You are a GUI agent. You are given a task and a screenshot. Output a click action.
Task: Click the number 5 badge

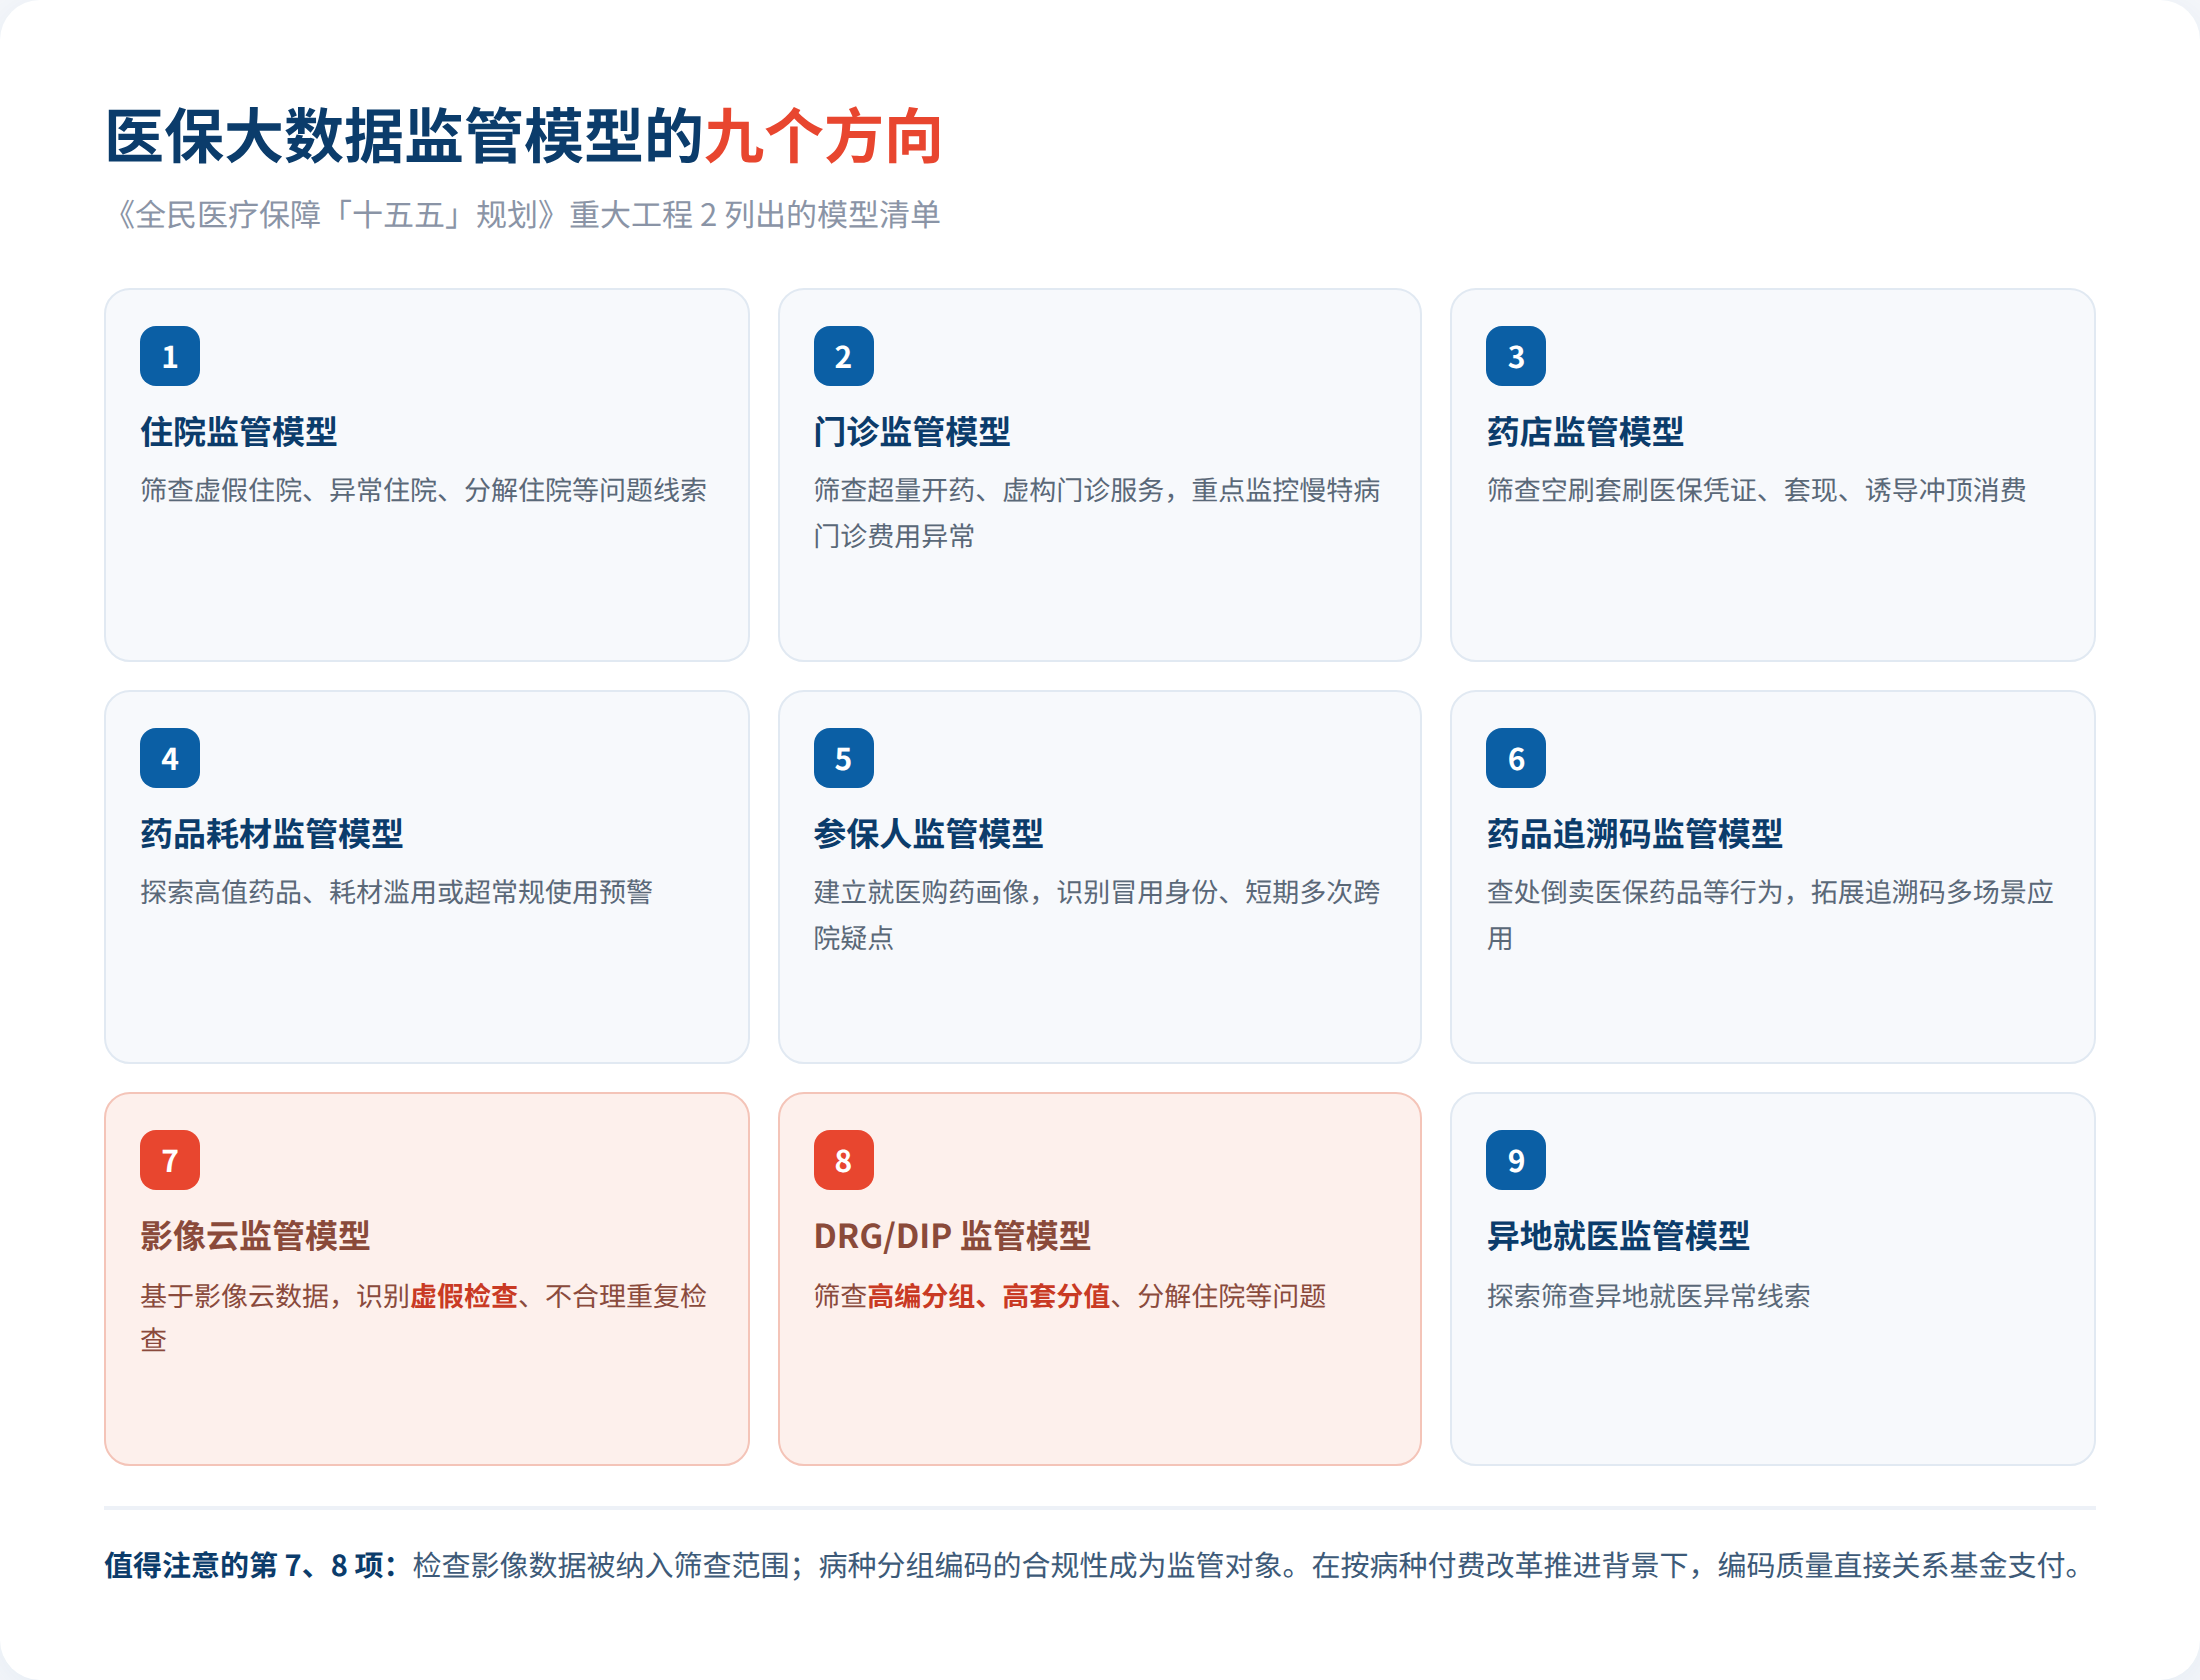click(x=843, y=758)
